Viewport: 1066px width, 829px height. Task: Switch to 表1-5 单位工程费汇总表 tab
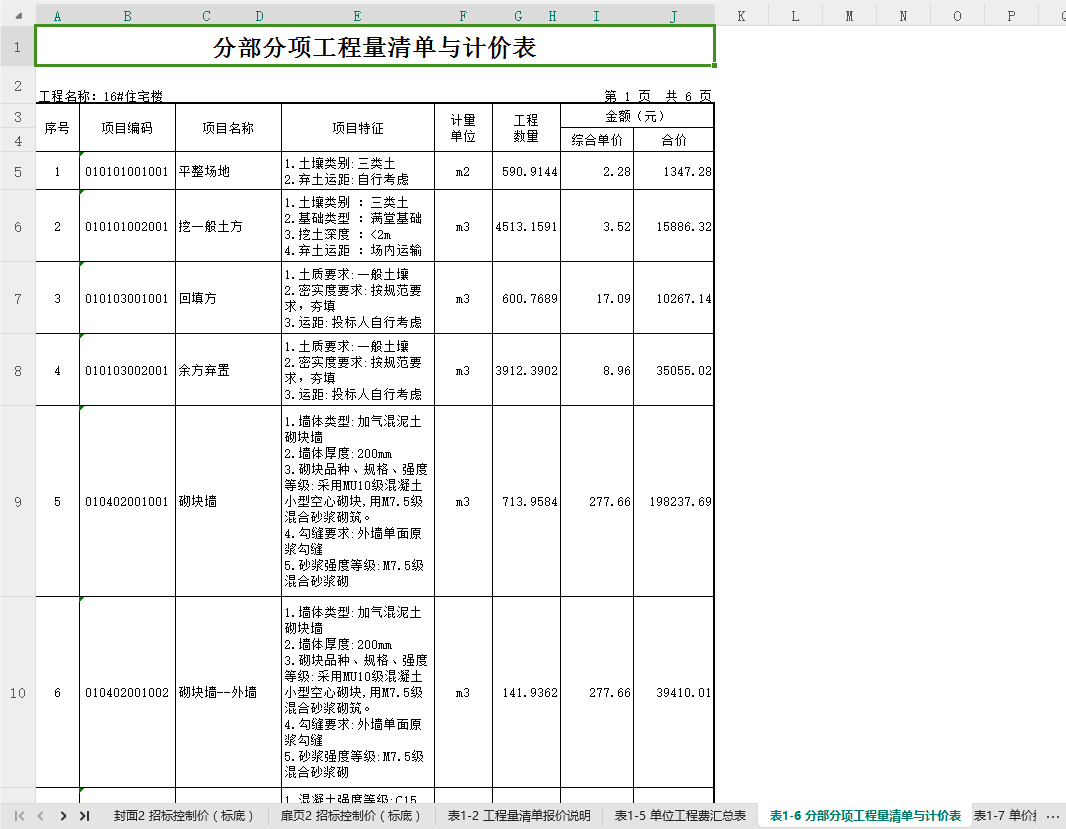pos(681,815)
